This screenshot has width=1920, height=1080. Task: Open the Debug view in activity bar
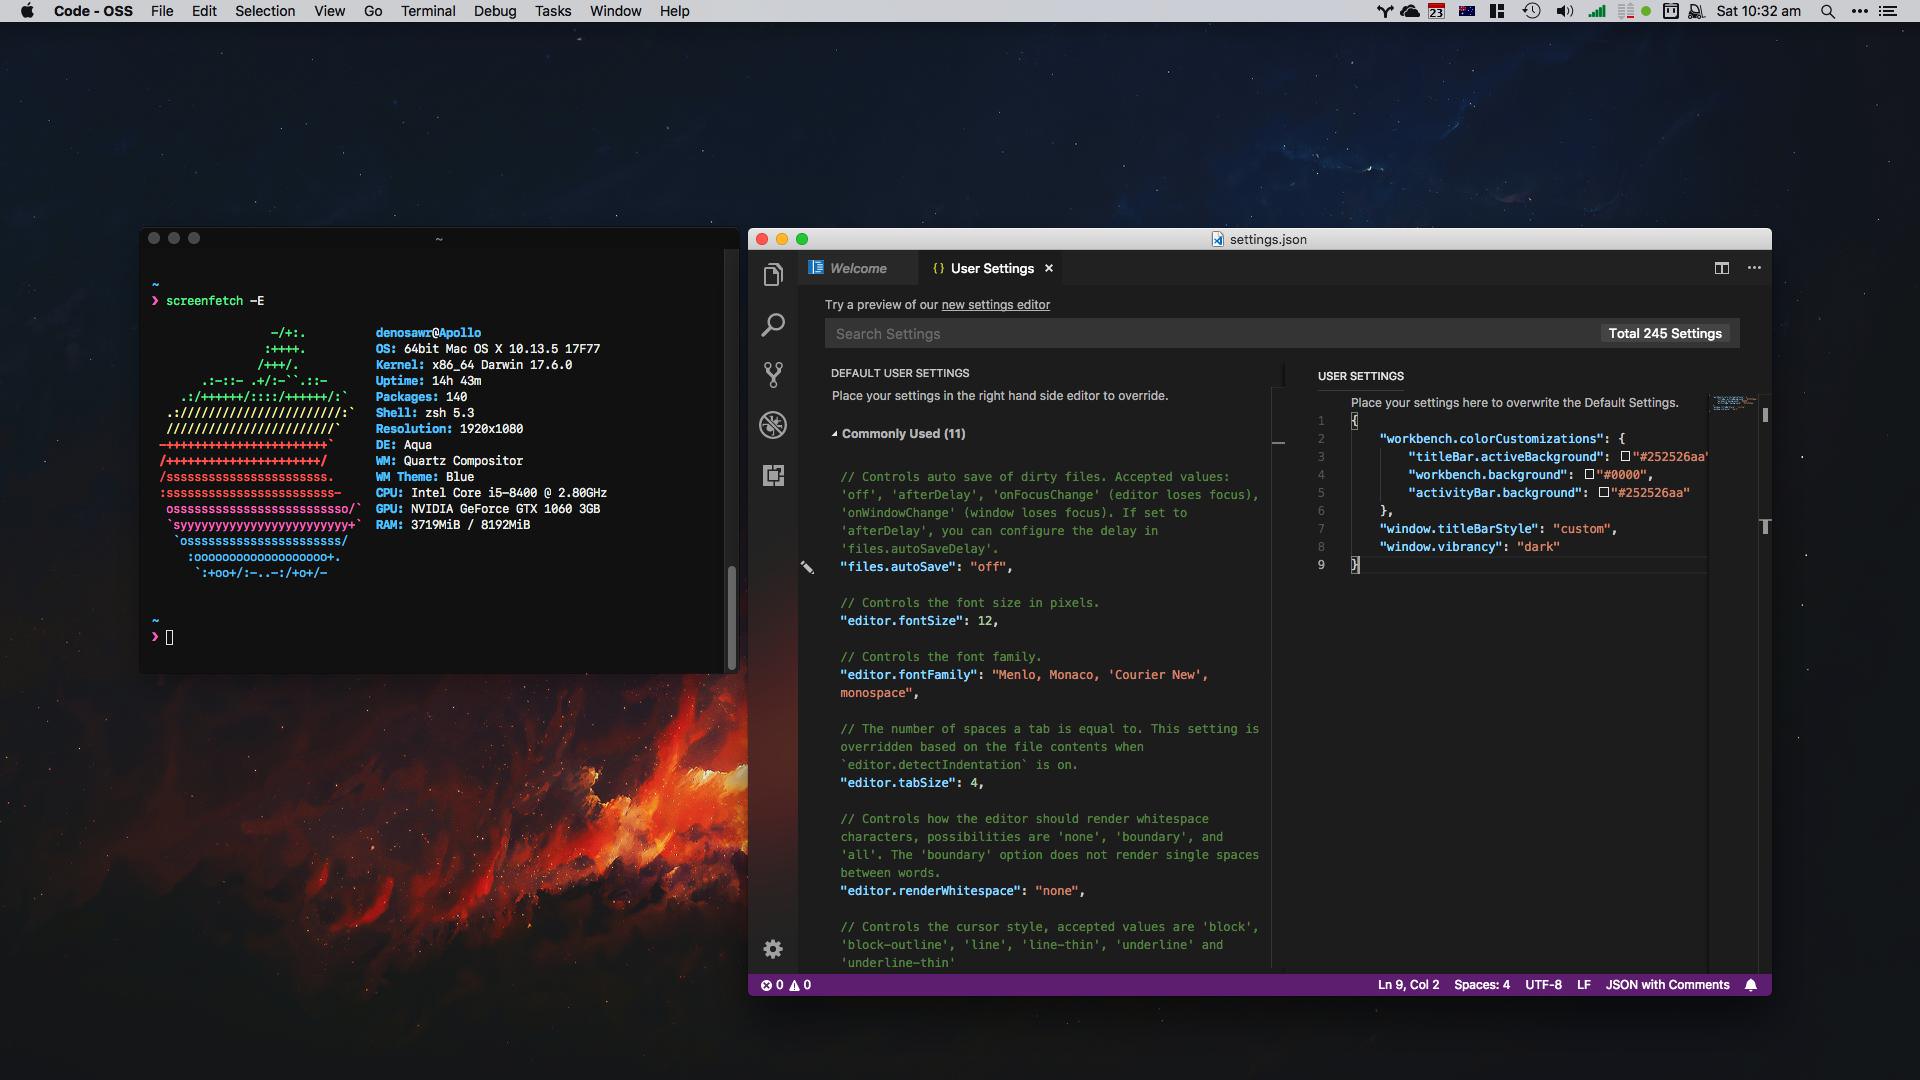(773, 425)
